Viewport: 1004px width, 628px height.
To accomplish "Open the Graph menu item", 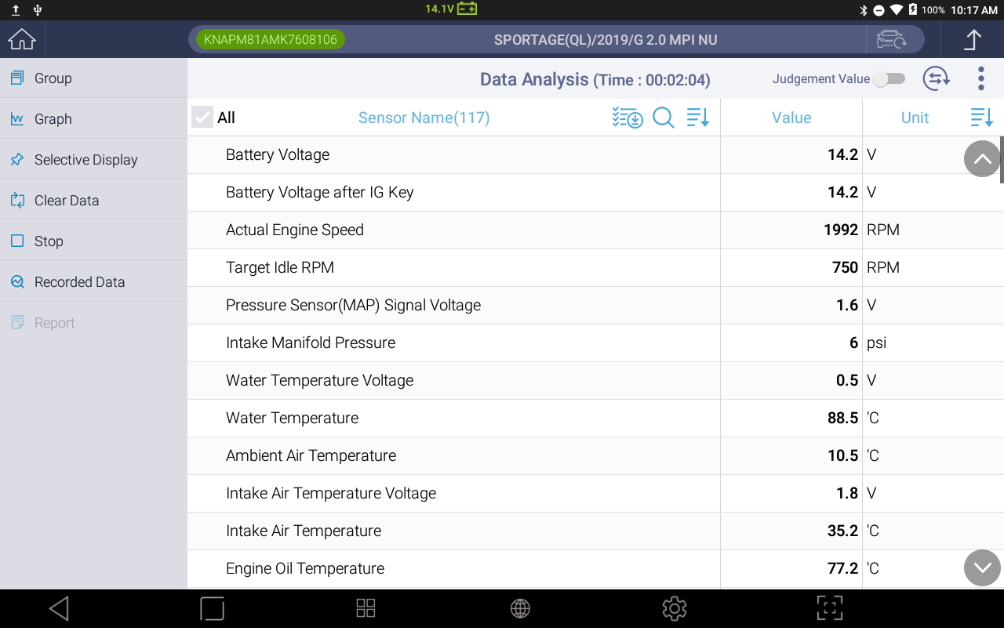I will coord(93,118).
